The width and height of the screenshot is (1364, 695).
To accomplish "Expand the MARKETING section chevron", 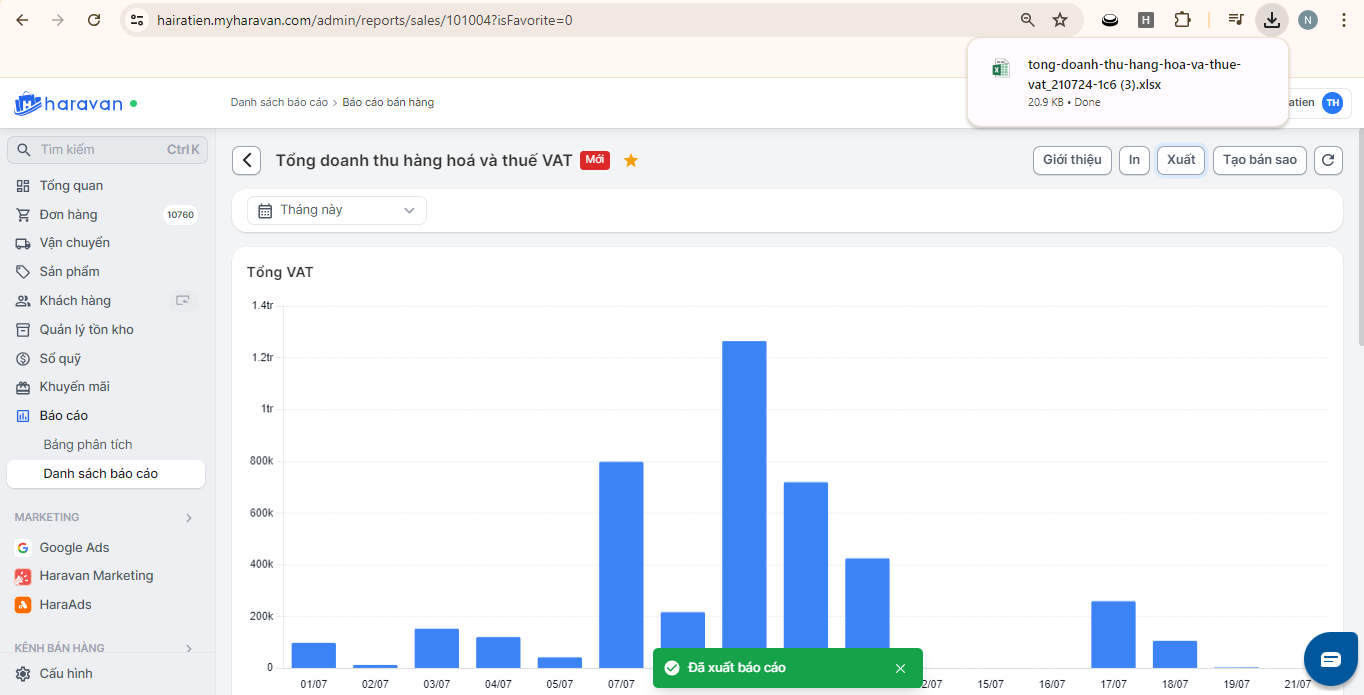I will [x=189, y=518].
